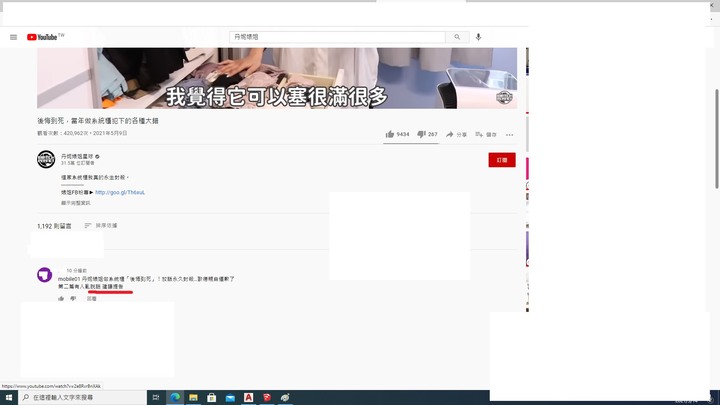Open the Windows Start menu
The height and width of the screenshot is (405, 720).
click(9, 397)
